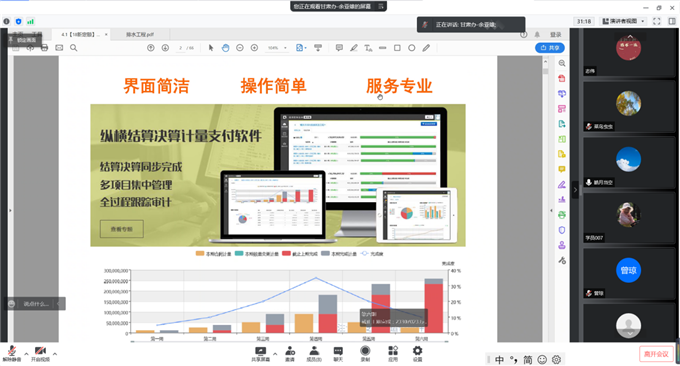Click the PDF vertical scrollbar
680x366 pixels.
point(545,199)
